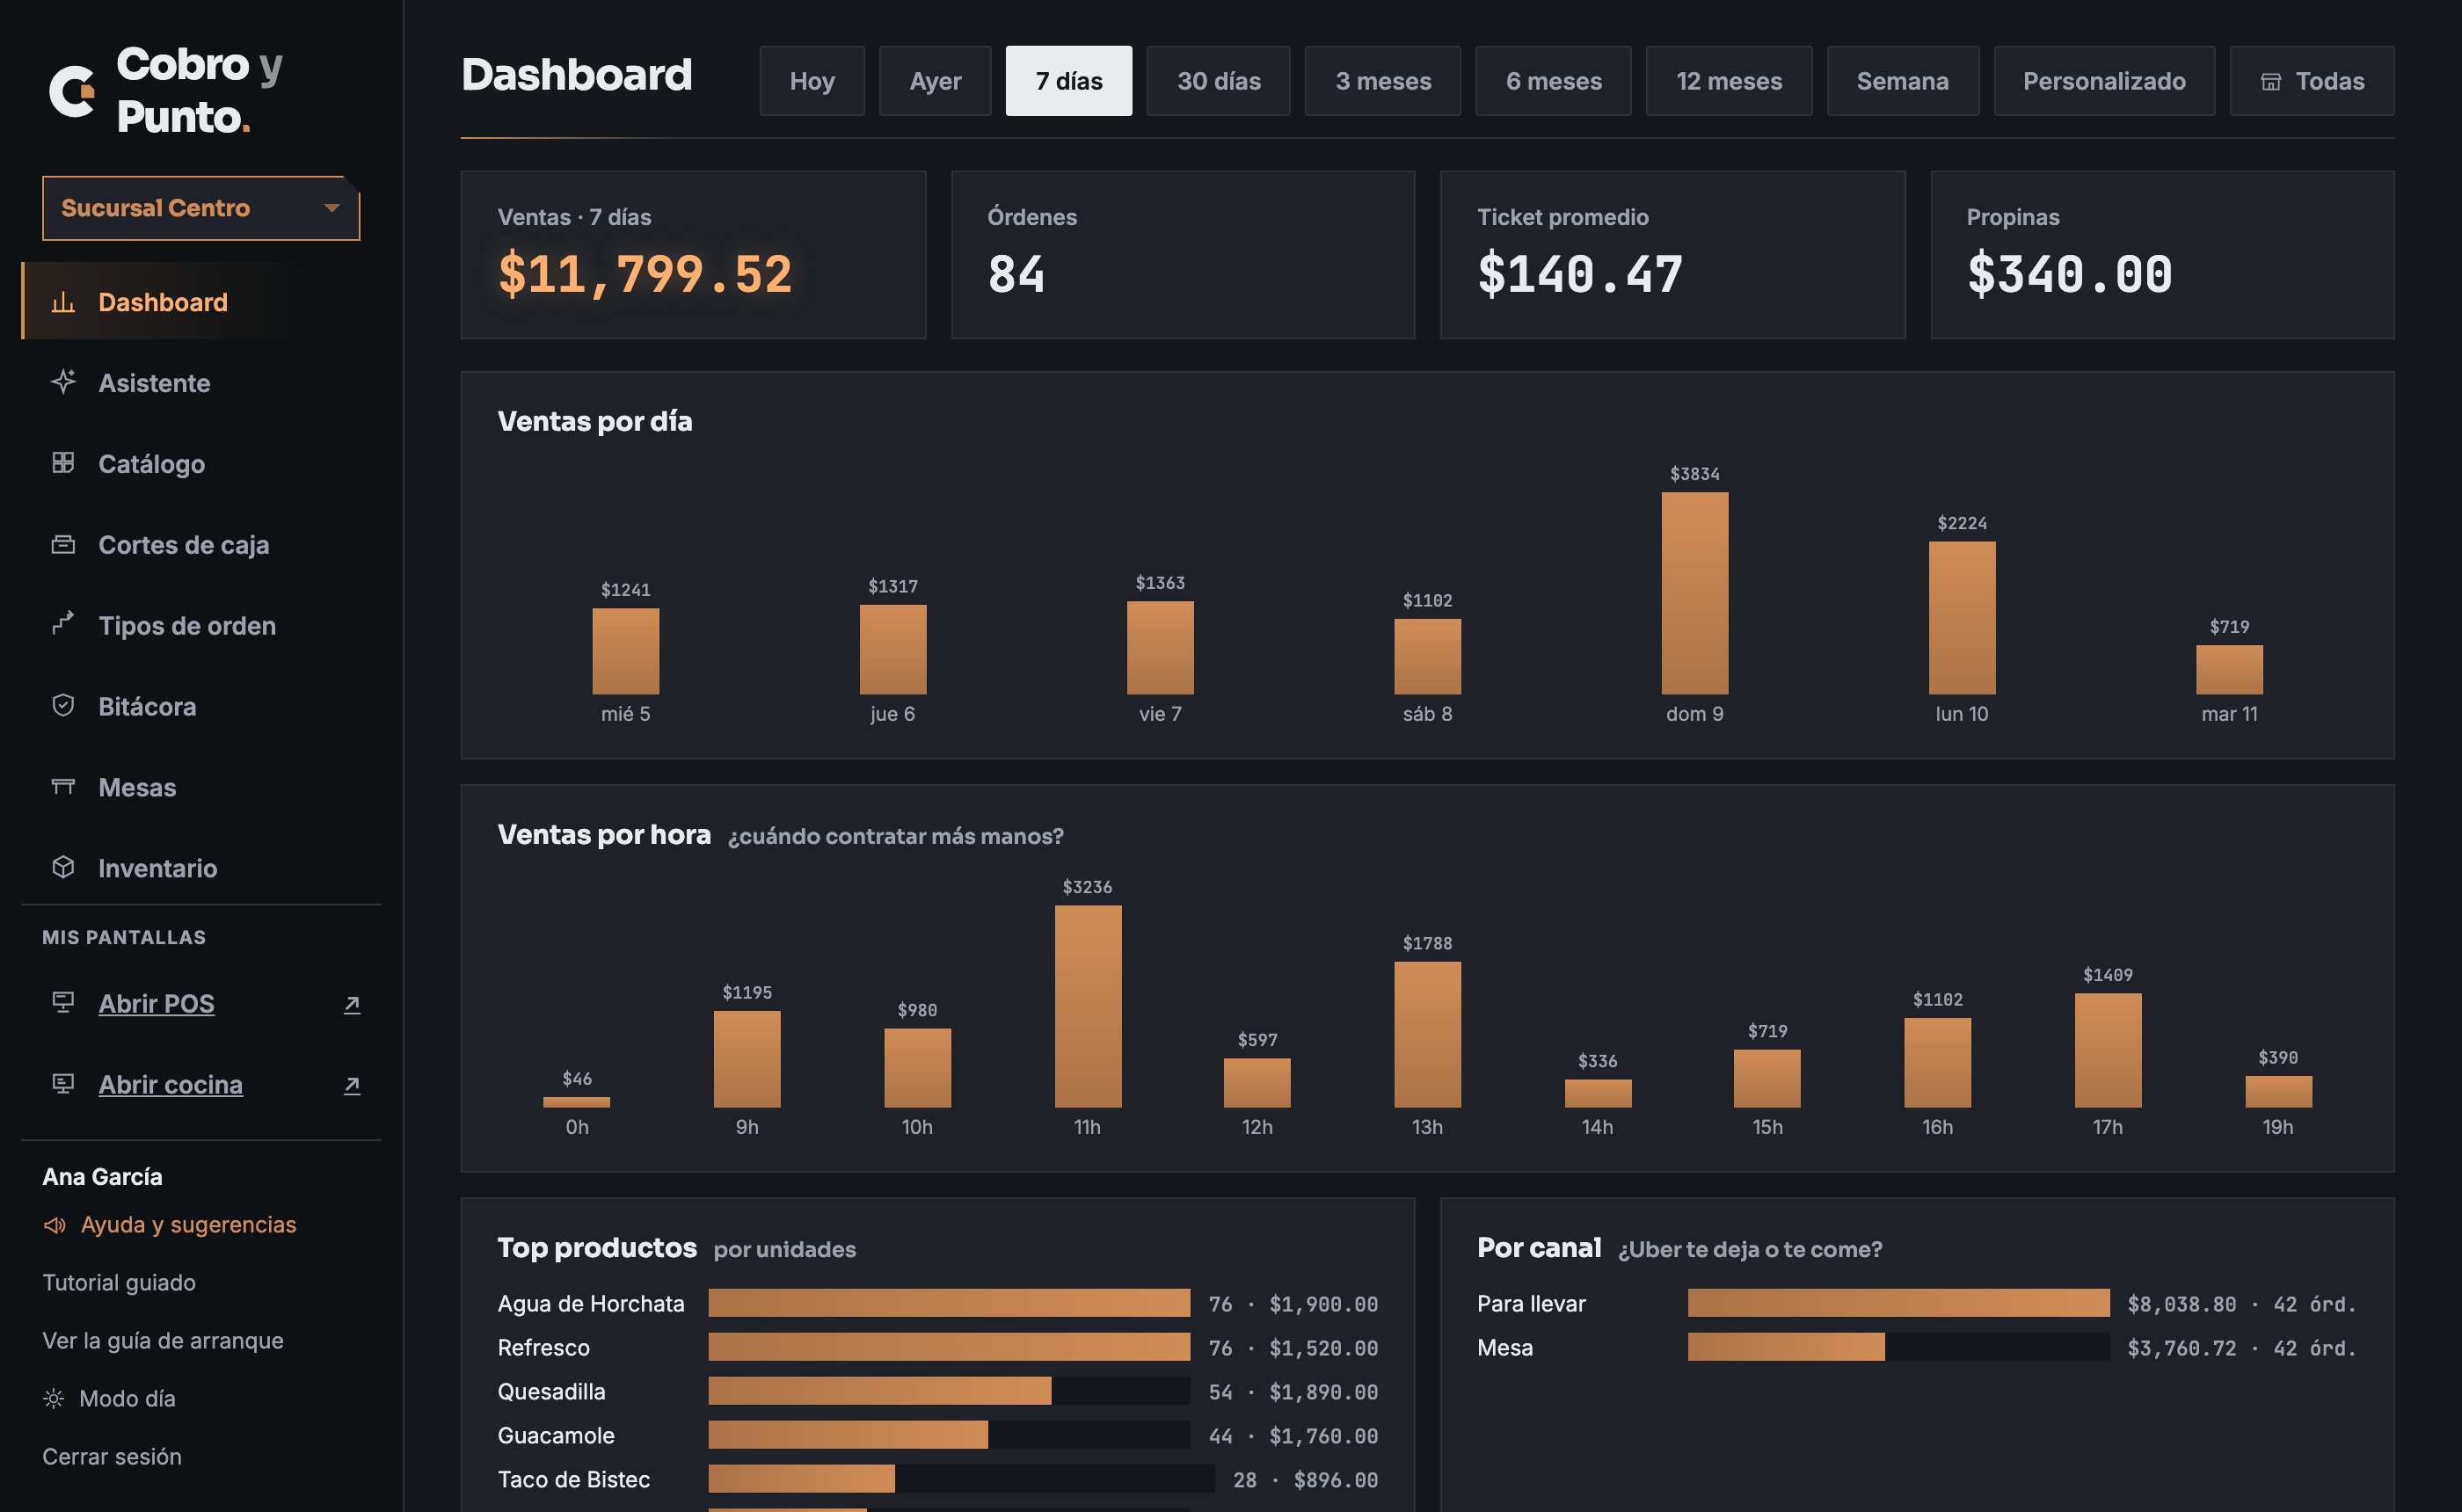Image resolution: width=2462 pixels, height=1512 pixels.
Task: Open the Sucursal Centro branch dropdown
Action: [x=201, y=208]
